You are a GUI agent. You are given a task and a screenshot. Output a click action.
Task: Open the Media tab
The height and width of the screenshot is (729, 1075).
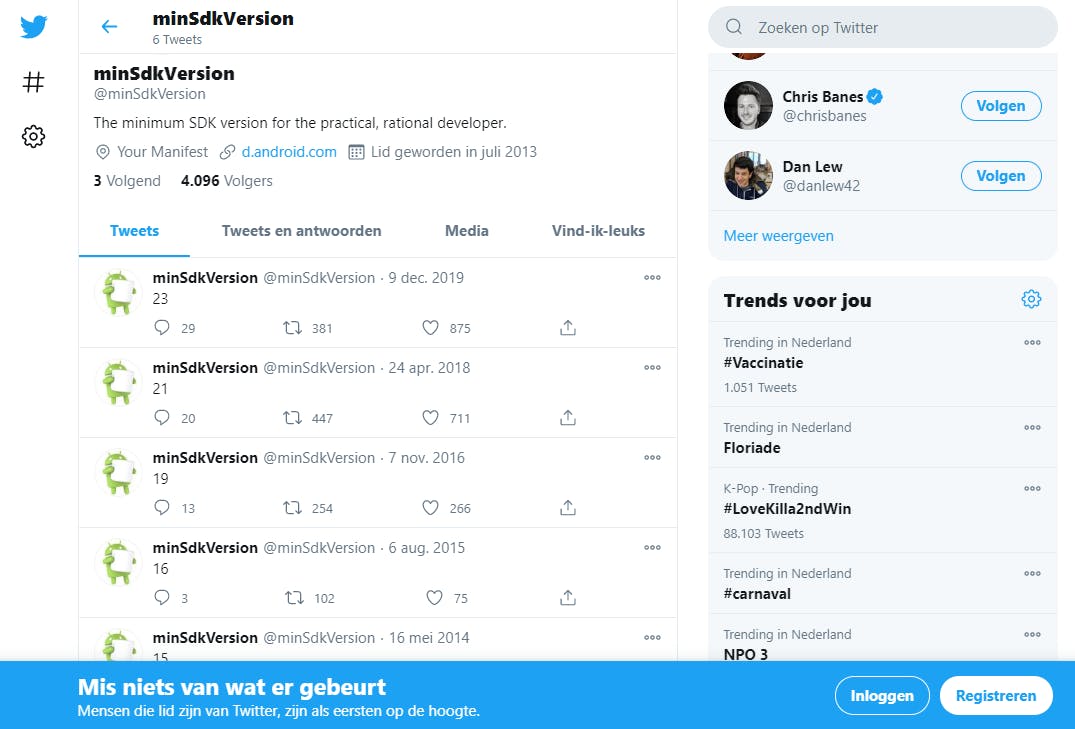pos(466,231)
